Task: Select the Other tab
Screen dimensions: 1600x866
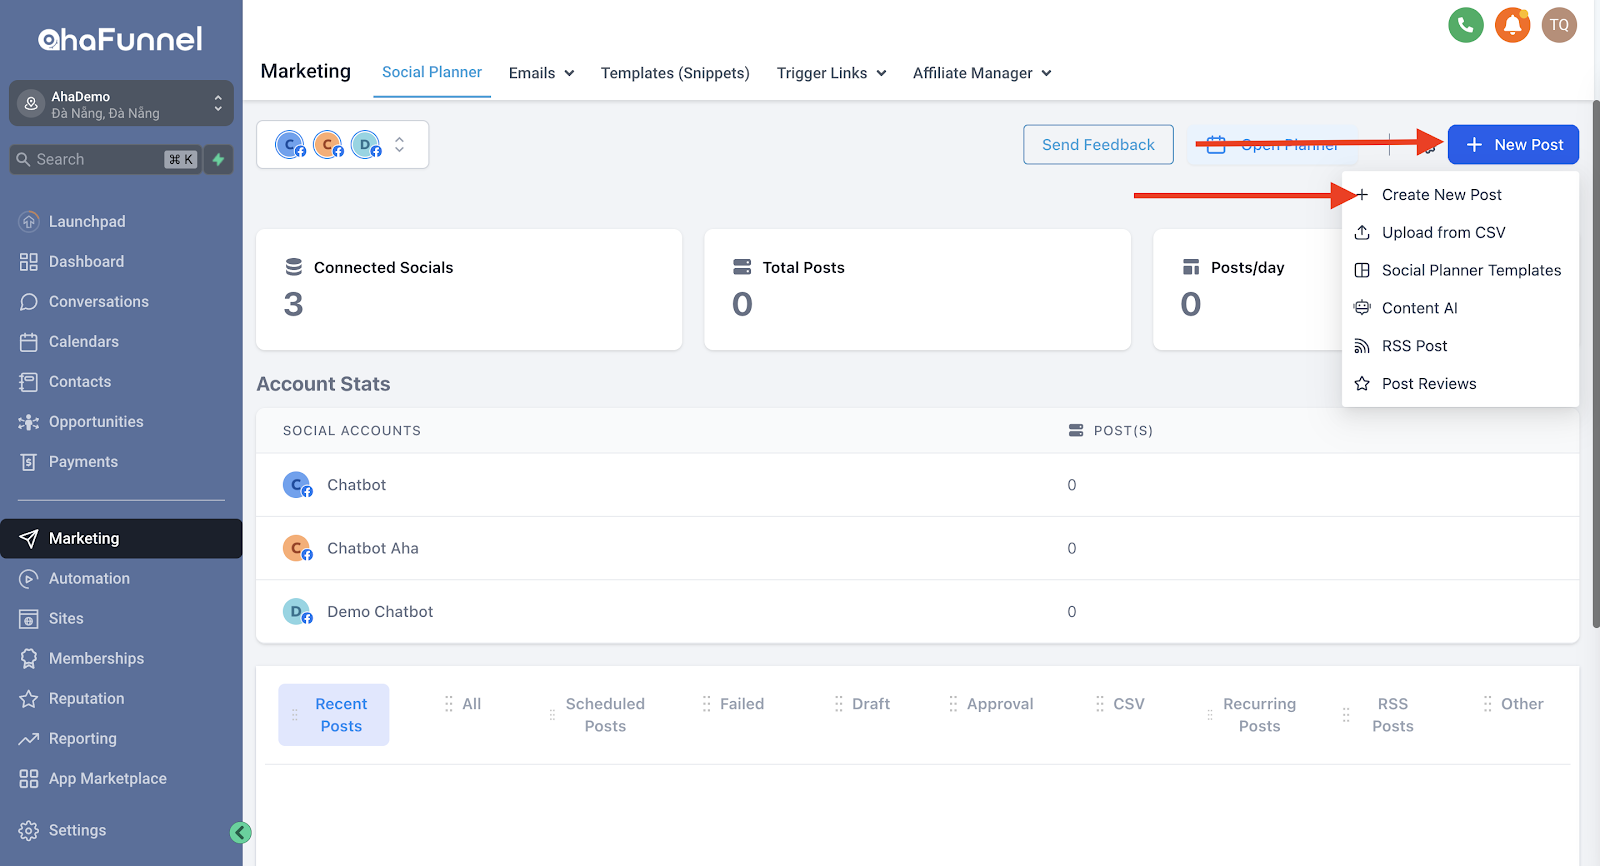Action: coord(1513,704)
